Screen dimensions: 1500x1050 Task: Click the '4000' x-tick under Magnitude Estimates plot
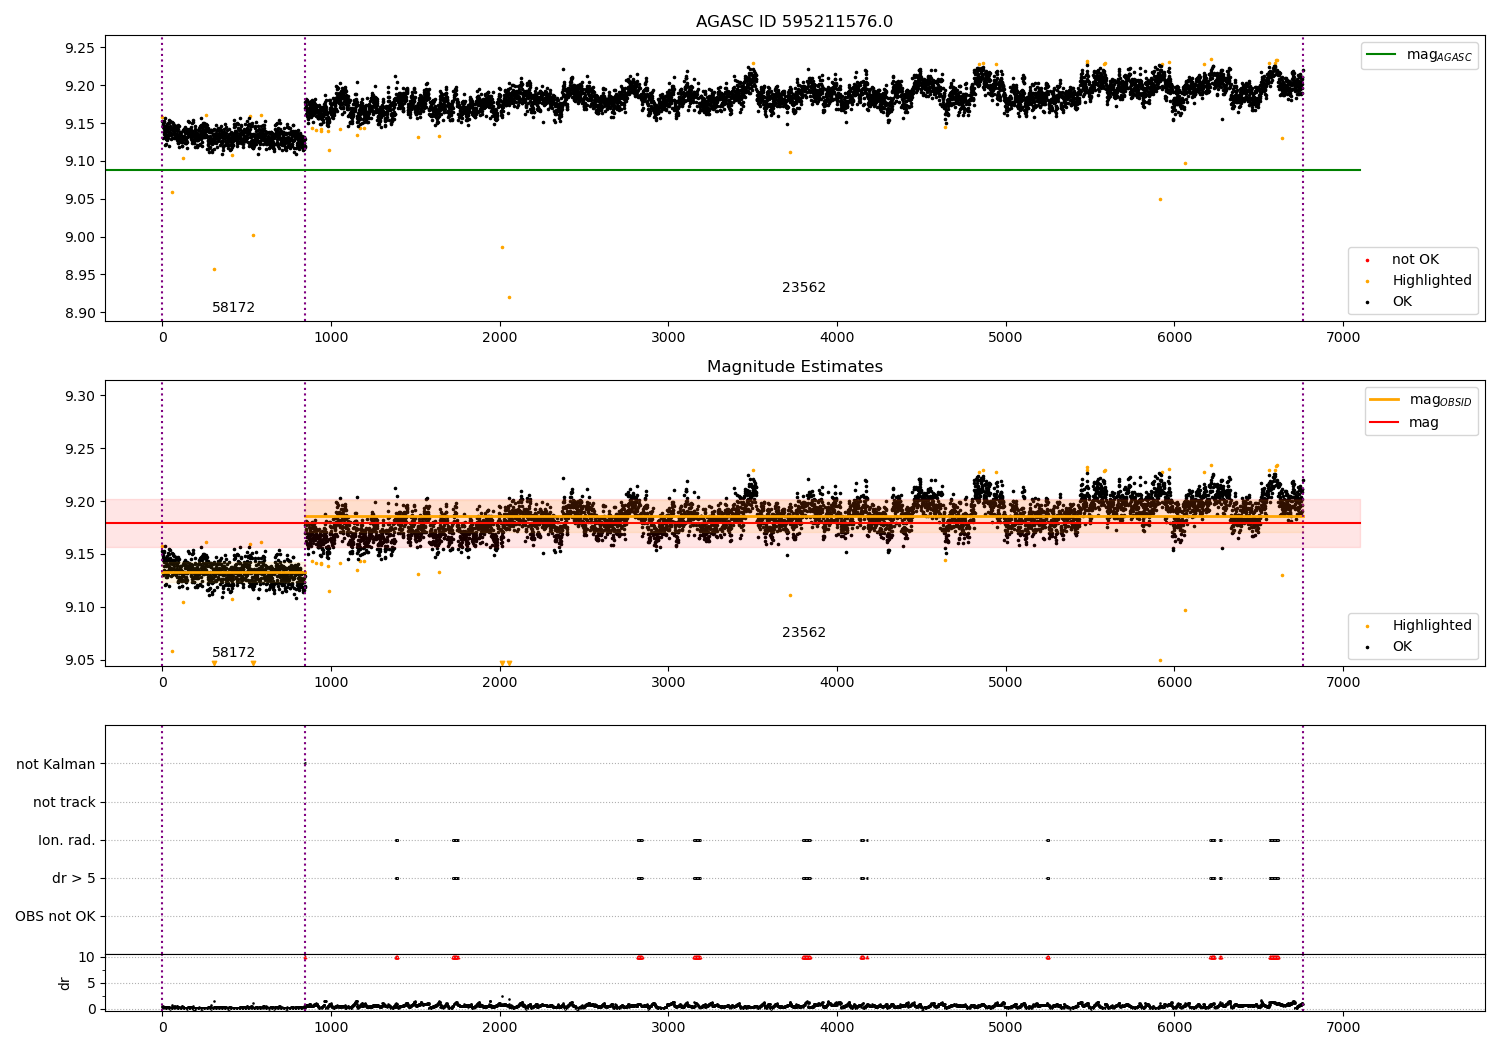click(x=837, y=683)
